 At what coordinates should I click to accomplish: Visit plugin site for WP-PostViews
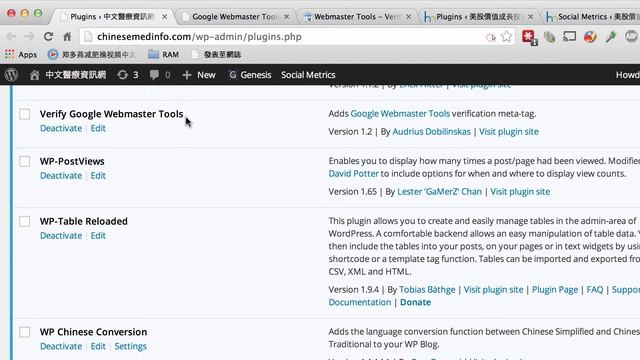pos(520,191)
